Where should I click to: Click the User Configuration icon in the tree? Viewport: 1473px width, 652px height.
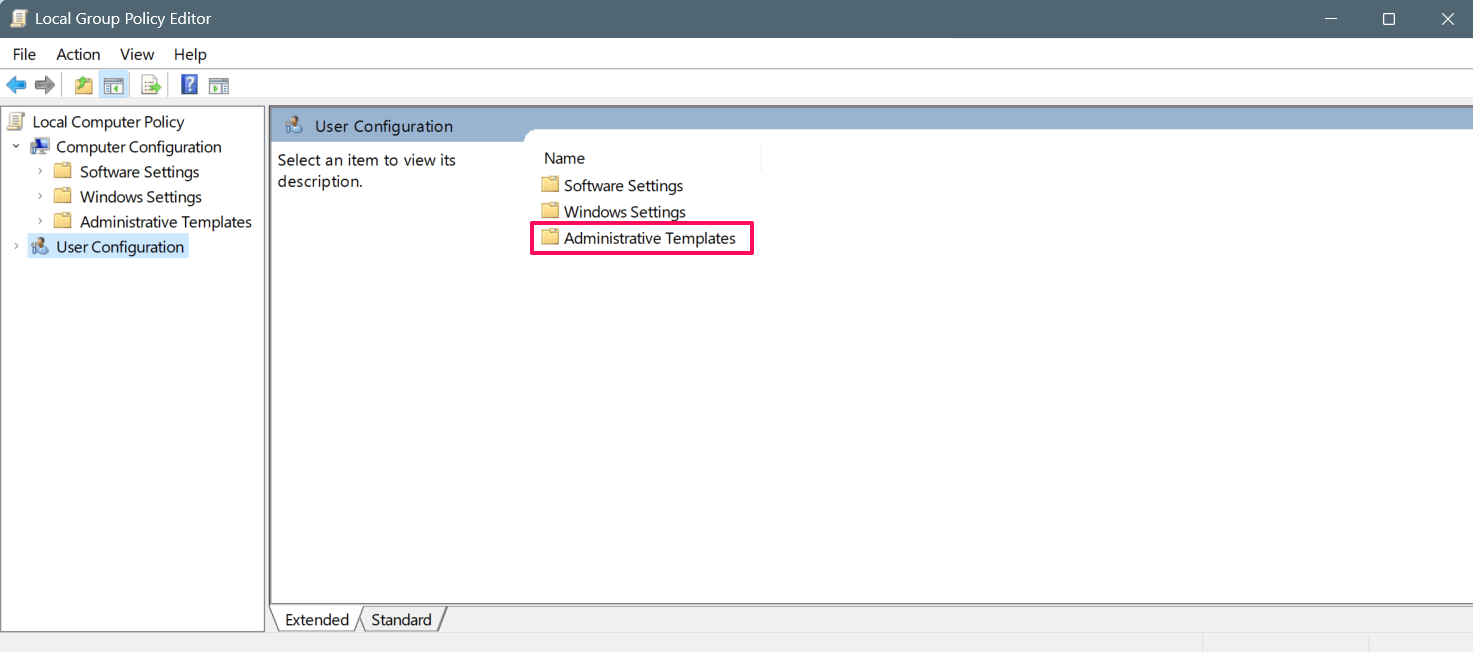click(x=40, y=247)
